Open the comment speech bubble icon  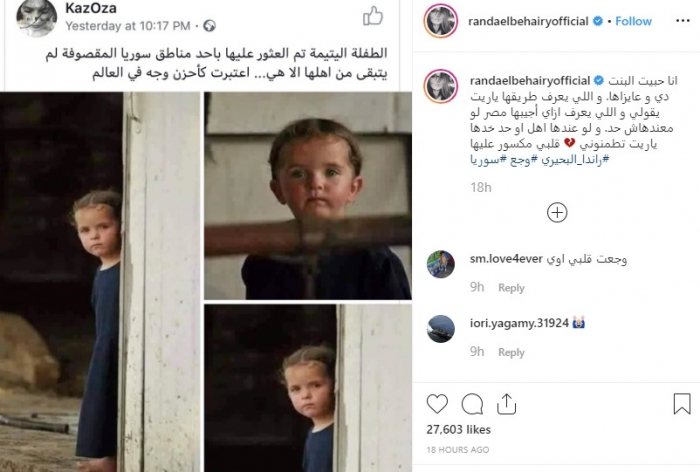point(472,404)
